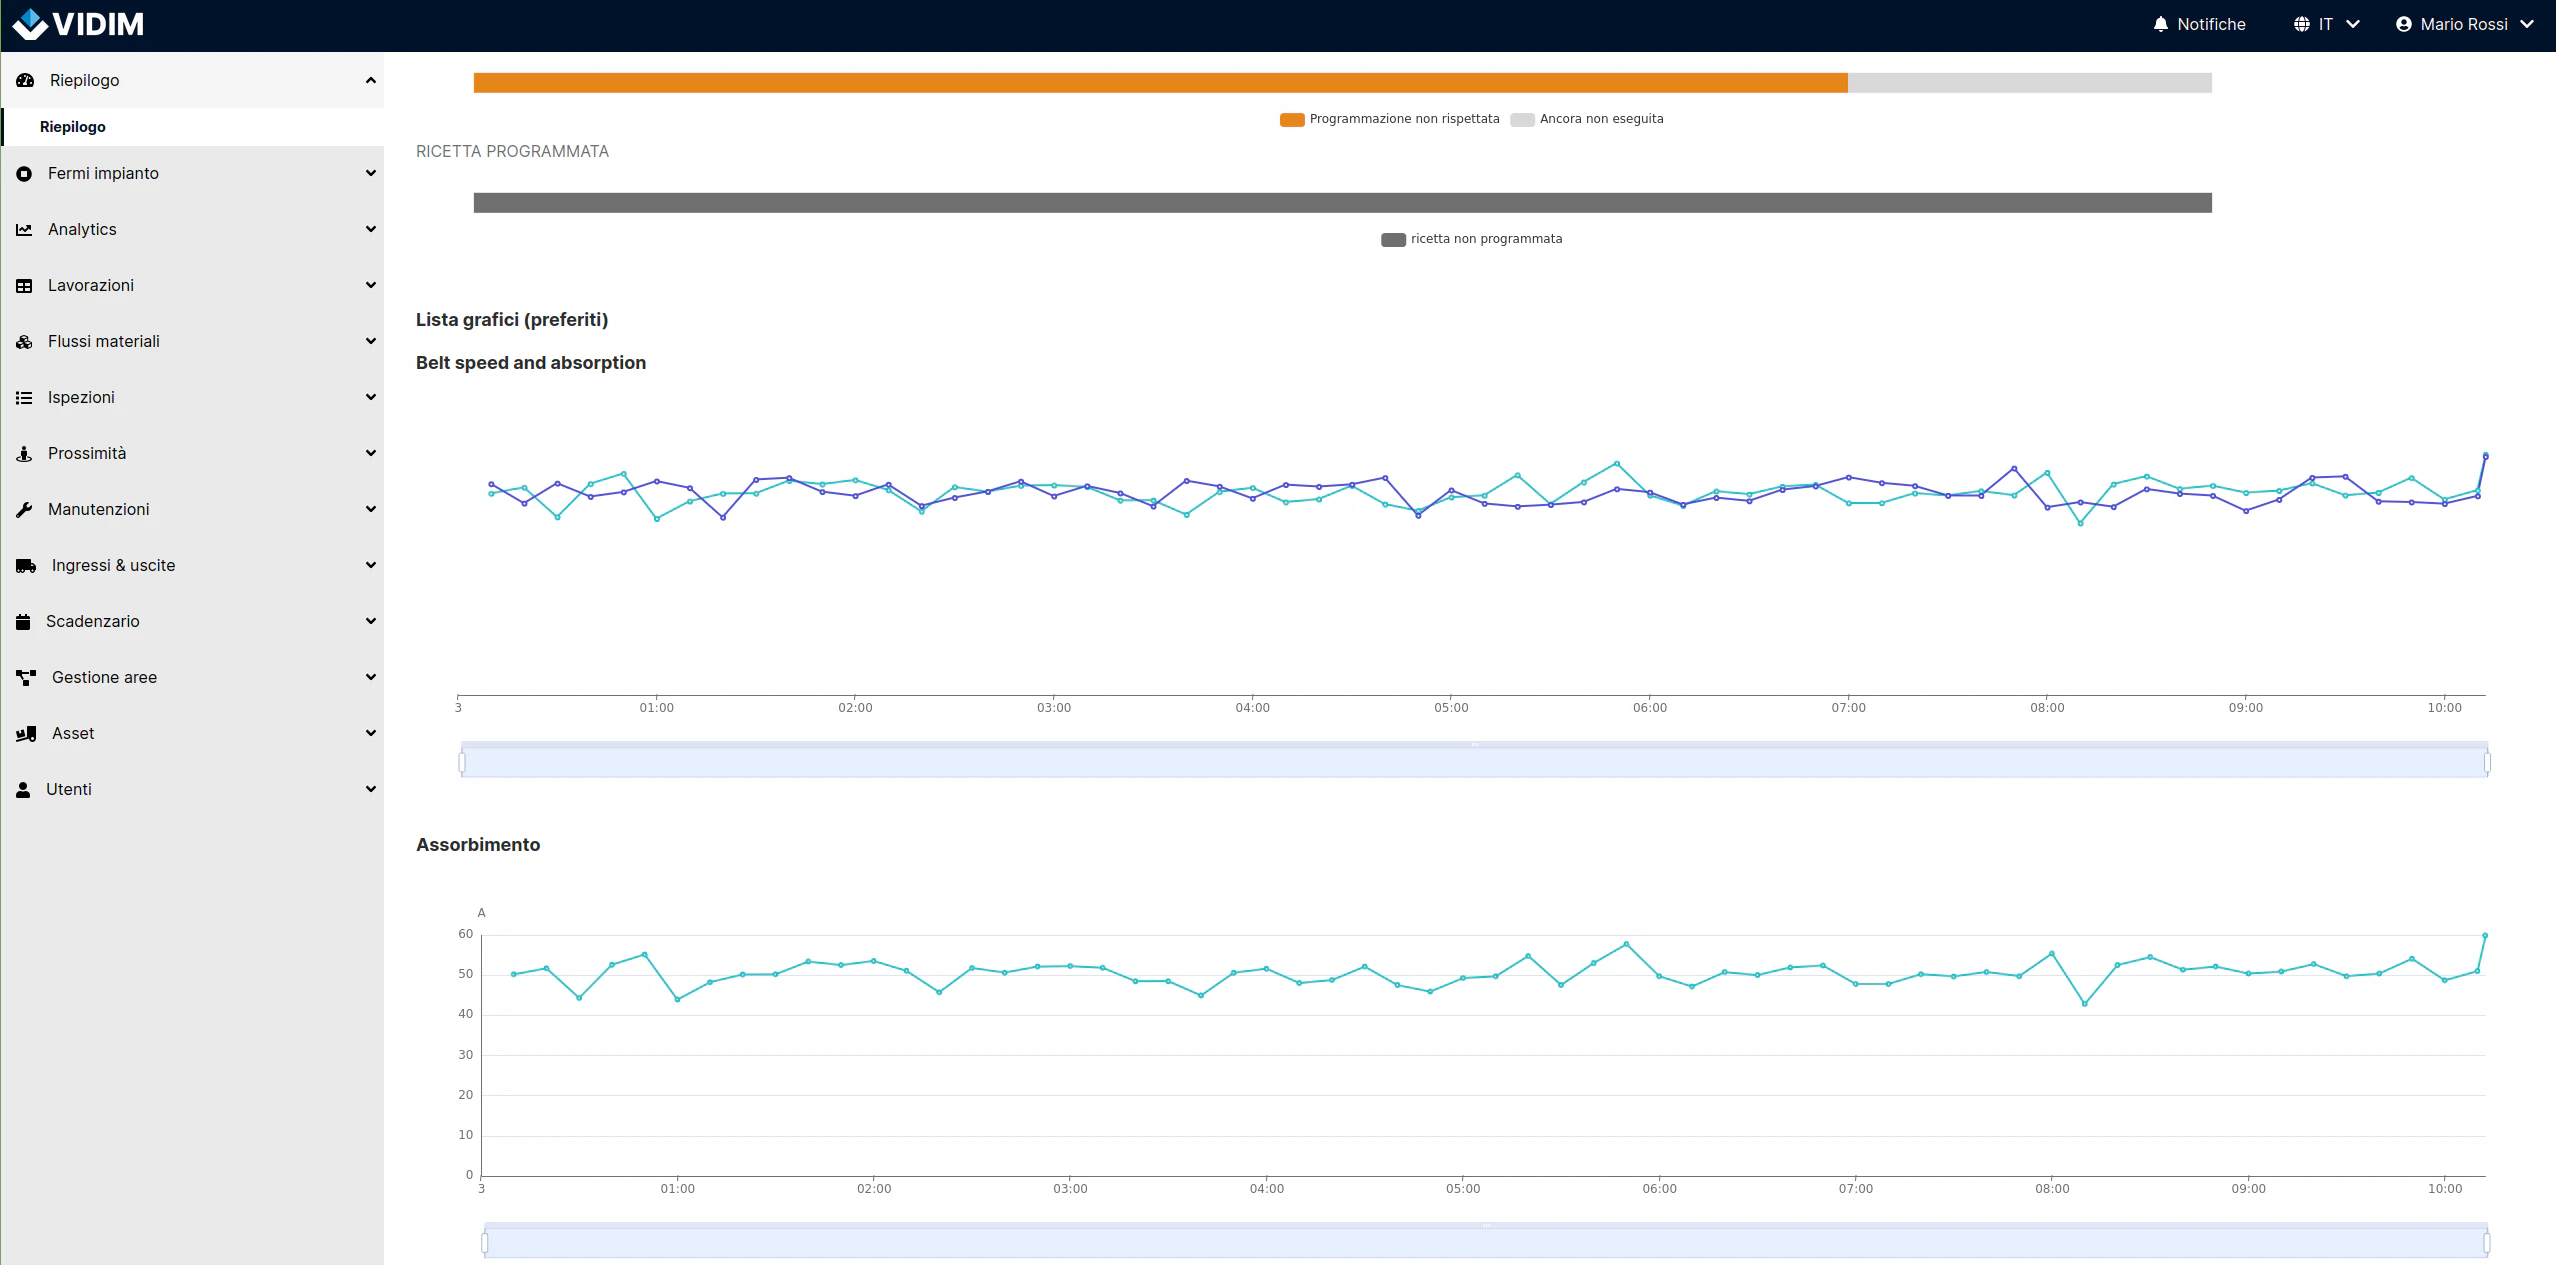Click the VIDIM logo icon
Screen dimensions: 2556x1265
point(30,24)
